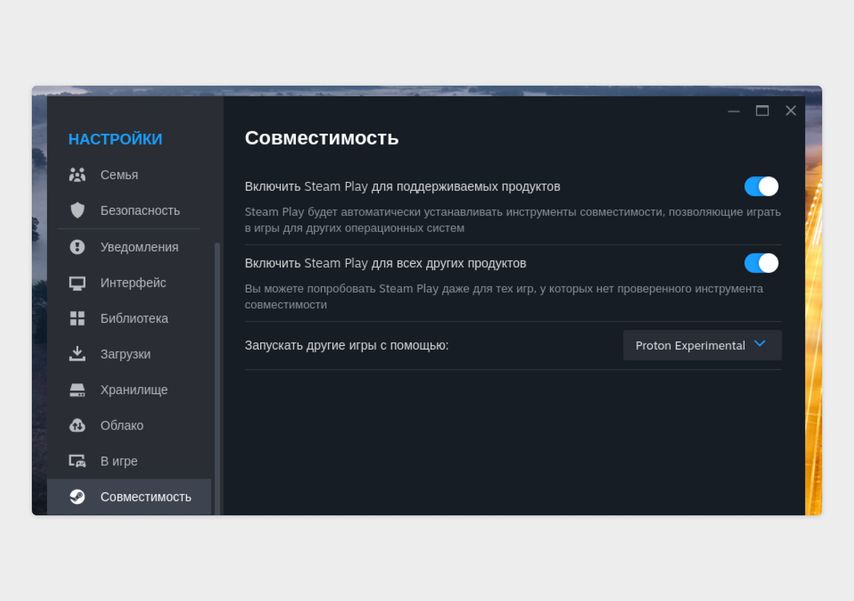
Task: Minimize the settings window
Action: click(734, 111)
